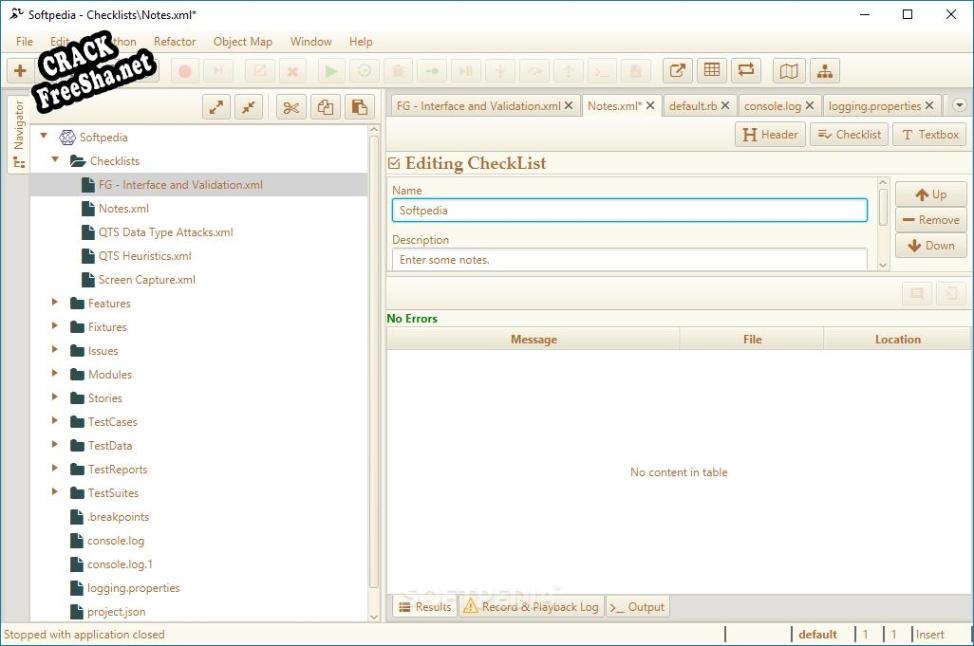The width and height of the screenshot is (974, 646).
Task: Click the scissors cut icon
Action: click(x=291, y=107)
